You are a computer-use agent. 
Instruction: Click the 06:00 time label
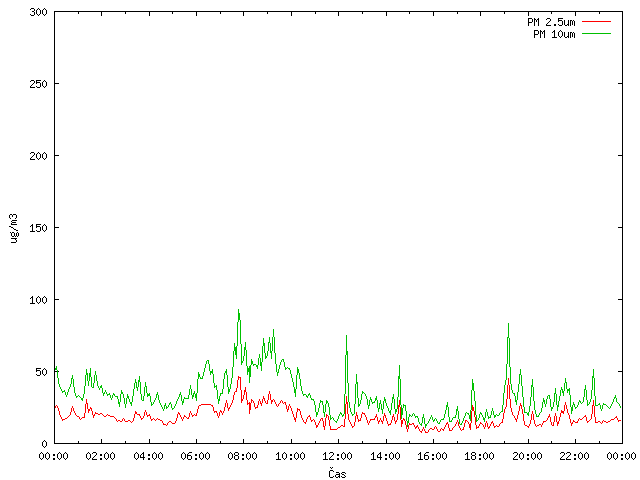coord(196,456)
